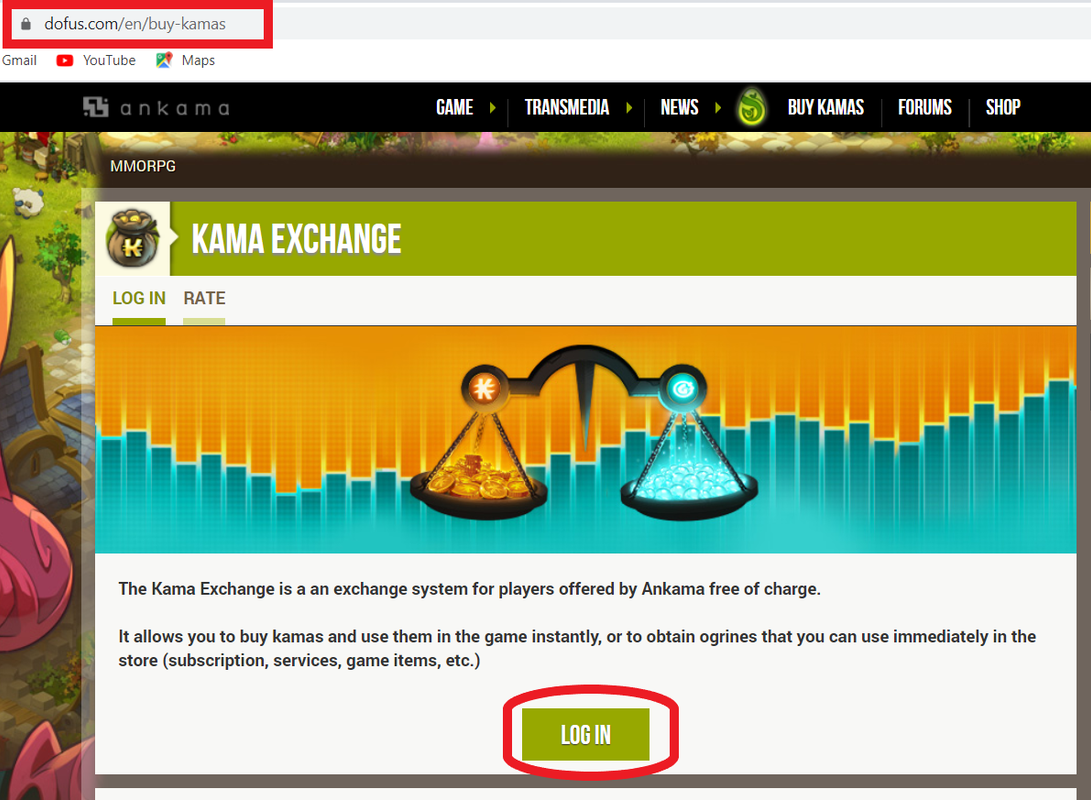Go to BUY KAMAS in navigation
1091x800 pixels.
(x=825, y=108)
